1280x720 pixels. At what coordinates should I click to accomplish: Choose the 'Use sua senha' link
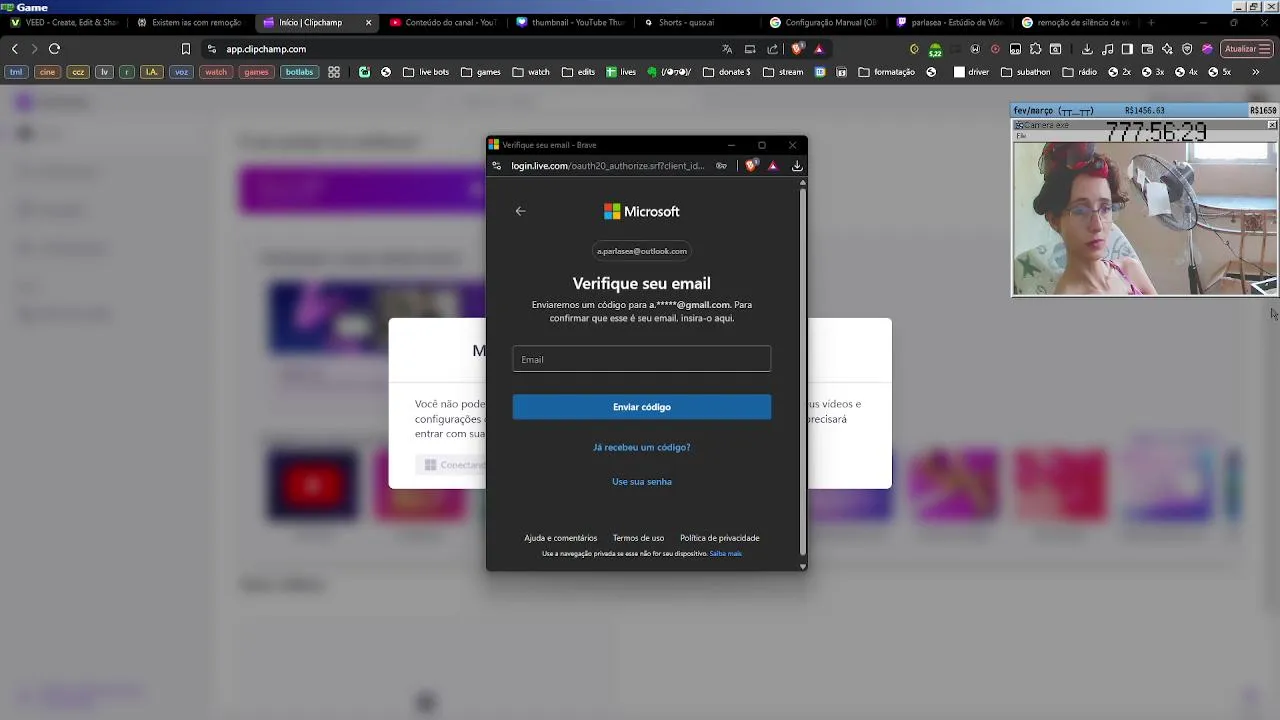[642, 482]
